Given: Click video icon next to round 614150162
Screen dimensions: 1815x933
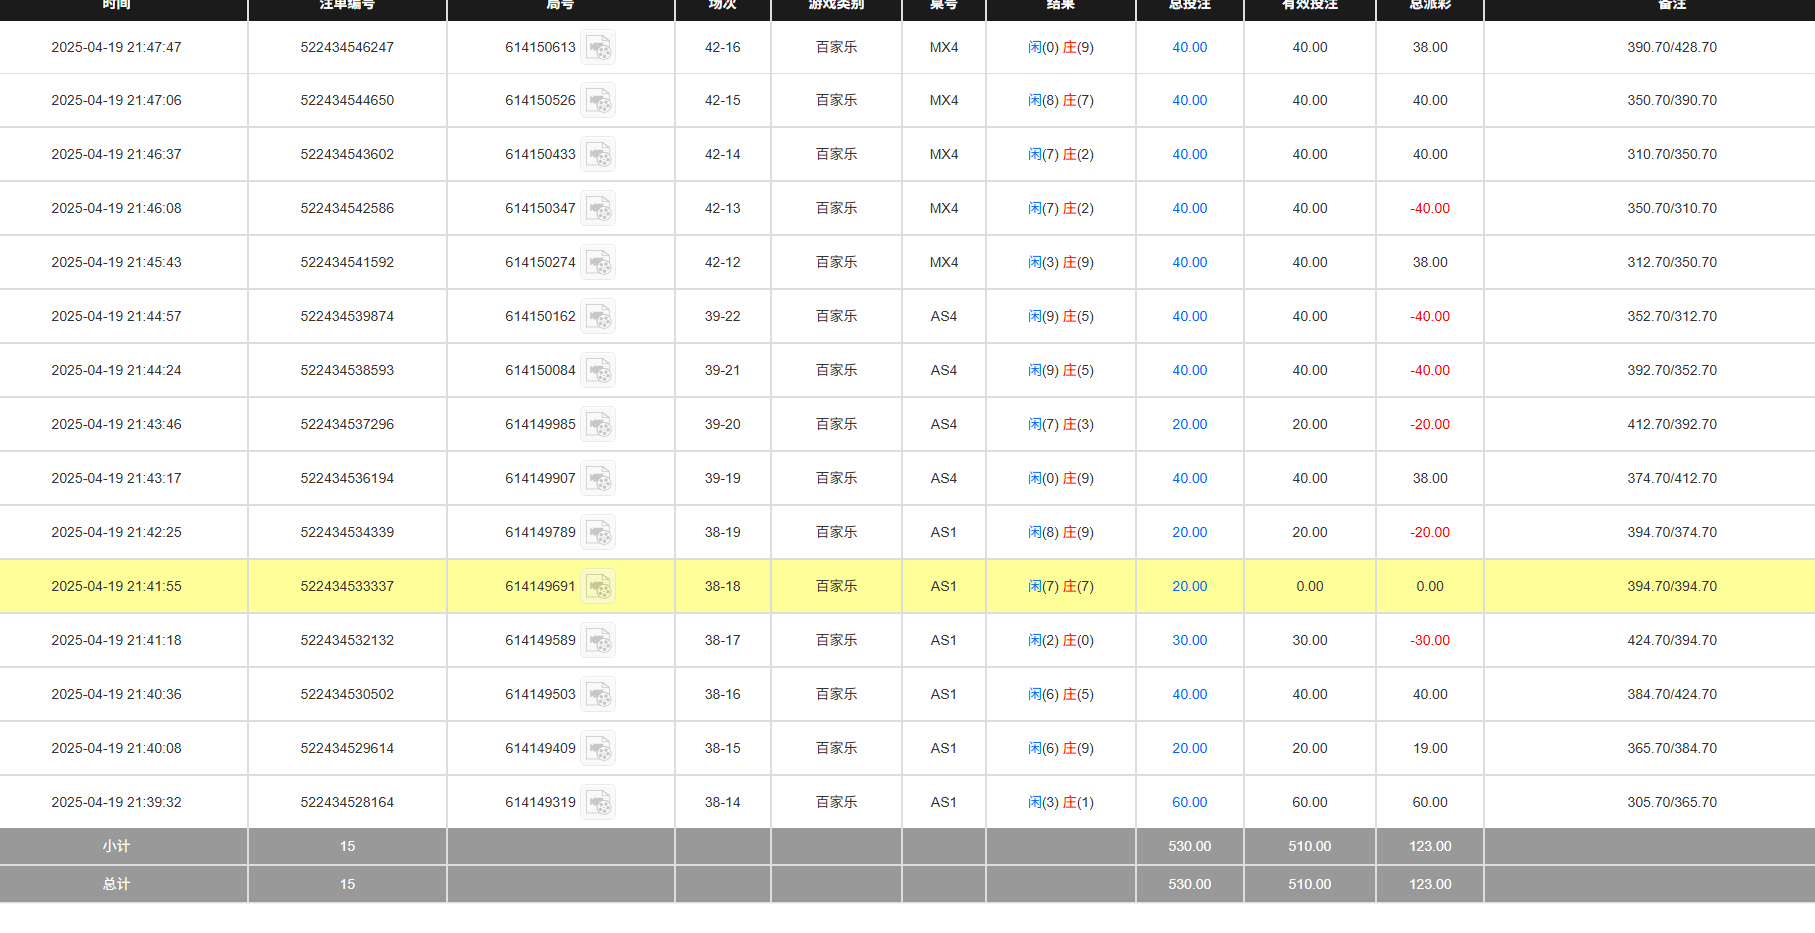Looking at the screenshot, I should coord(598,317).
